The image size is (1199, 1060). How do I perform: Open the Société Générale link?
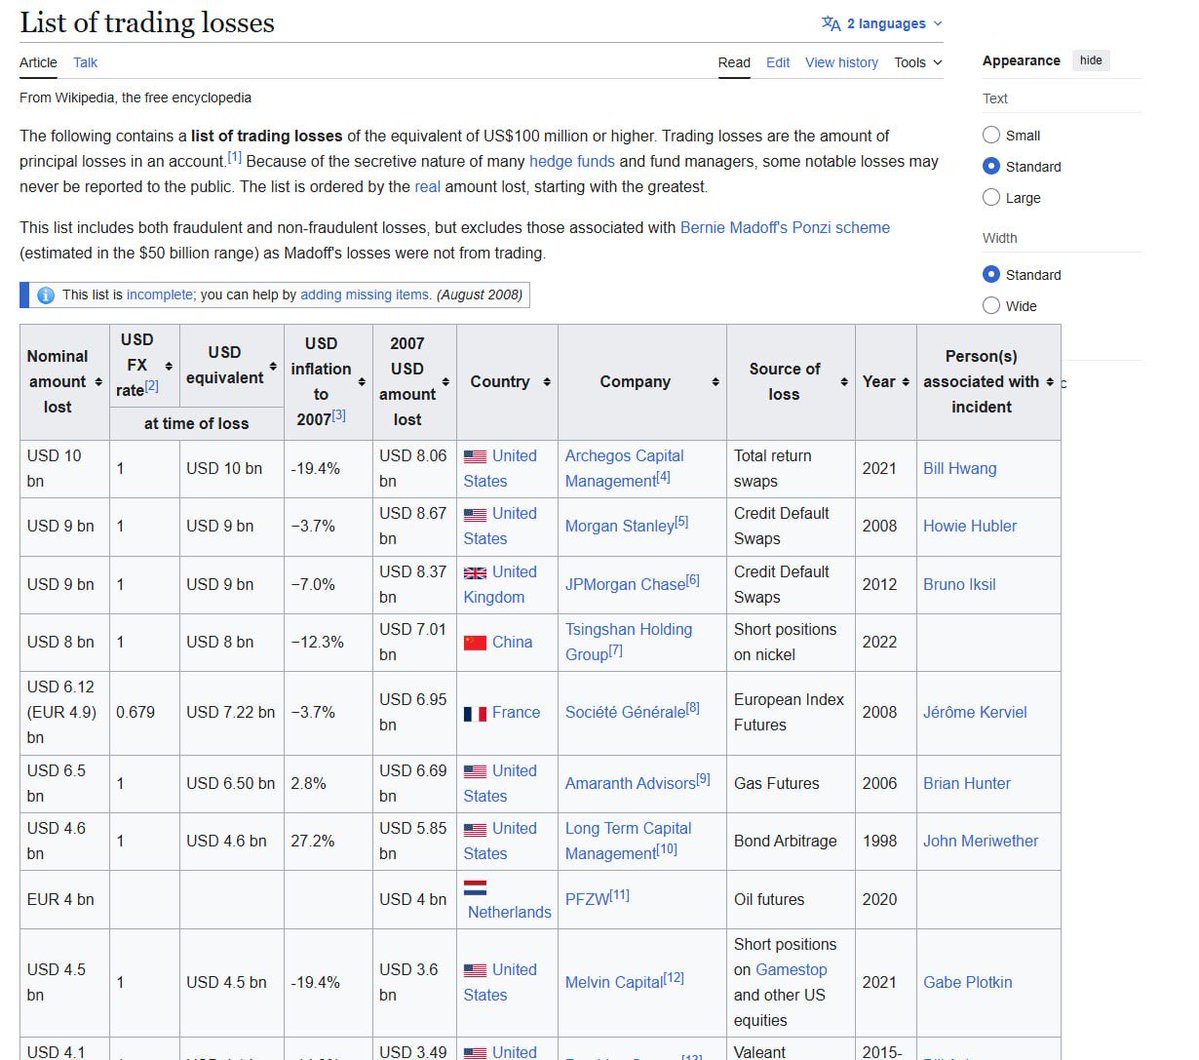click(625, 713)
